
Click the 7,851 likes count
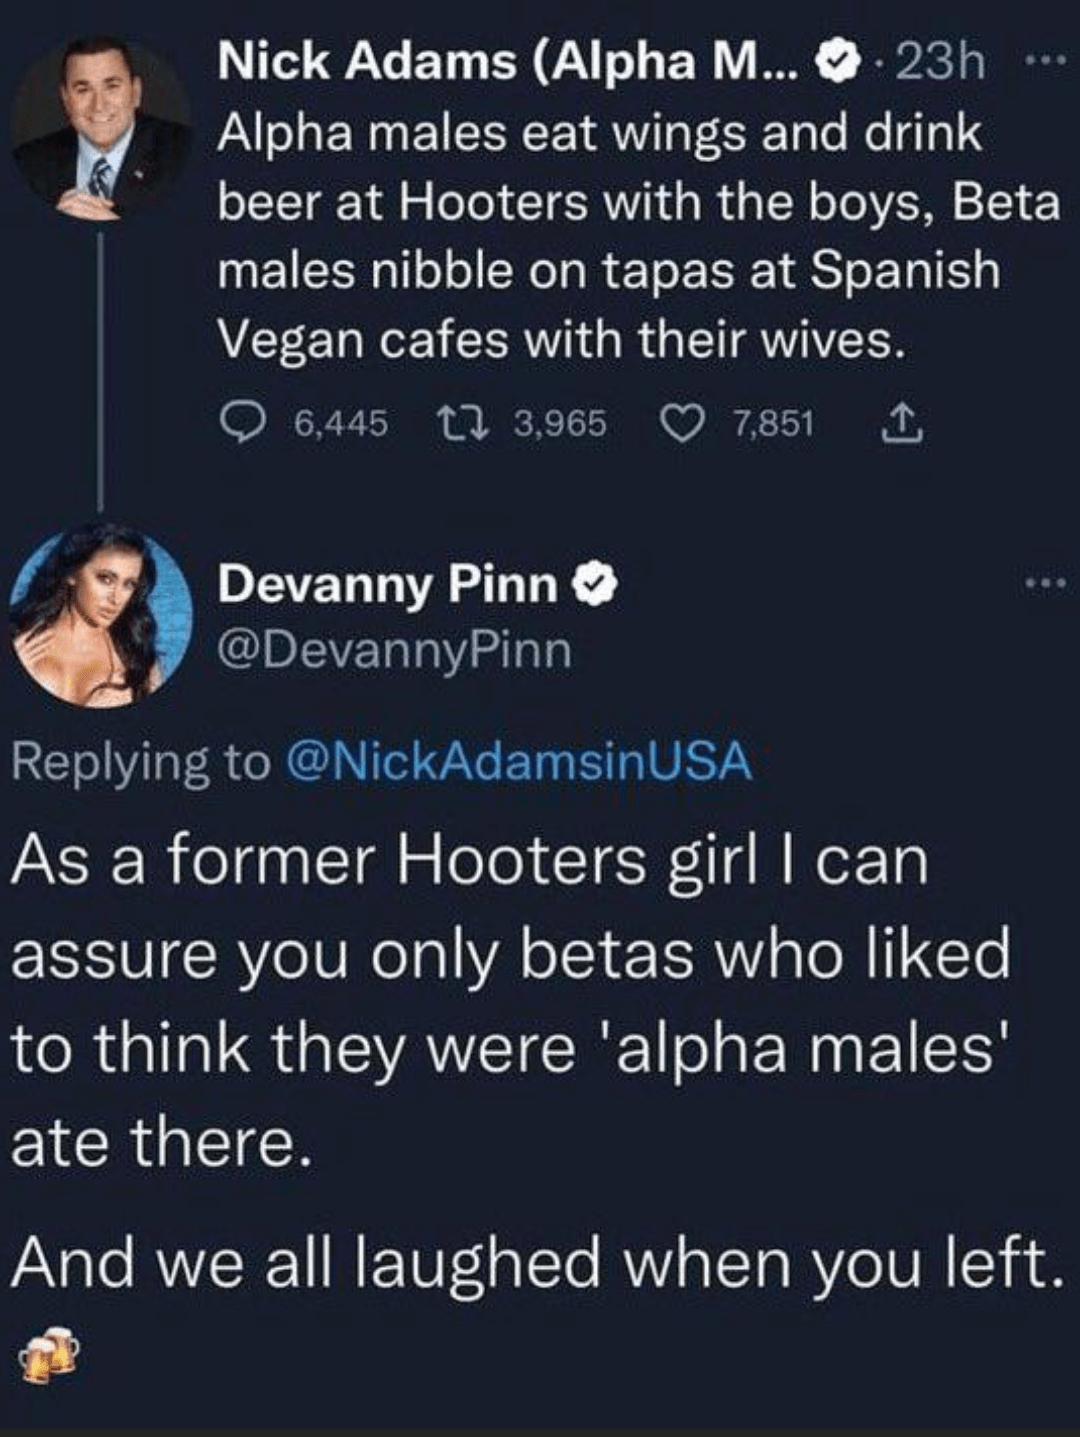(x=773, y=425)
